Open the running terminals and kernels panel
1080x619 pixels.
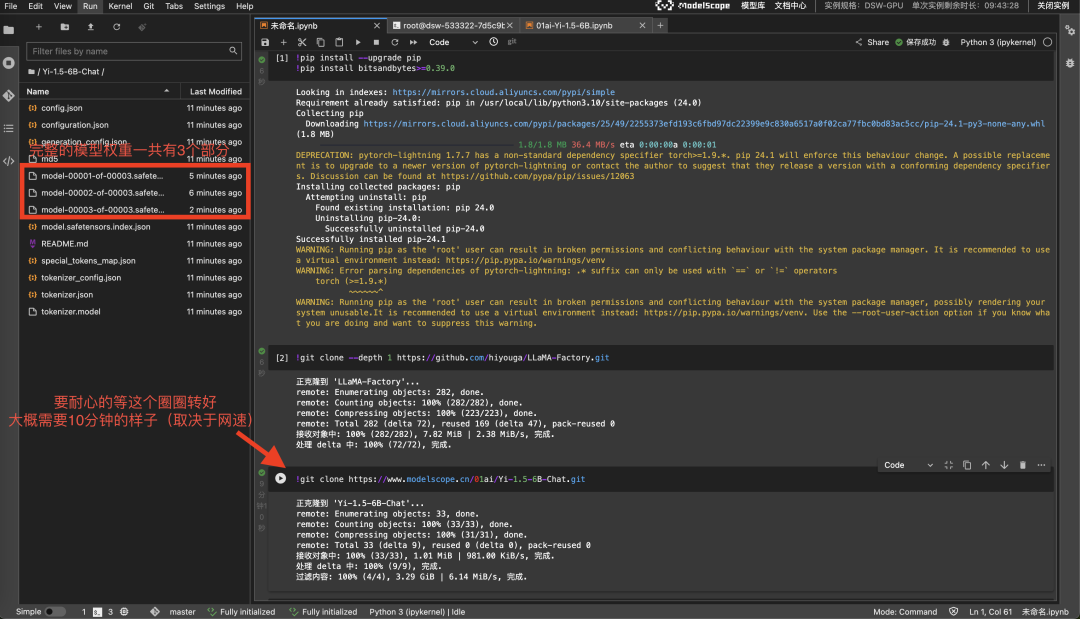click(x=8, y=63)
